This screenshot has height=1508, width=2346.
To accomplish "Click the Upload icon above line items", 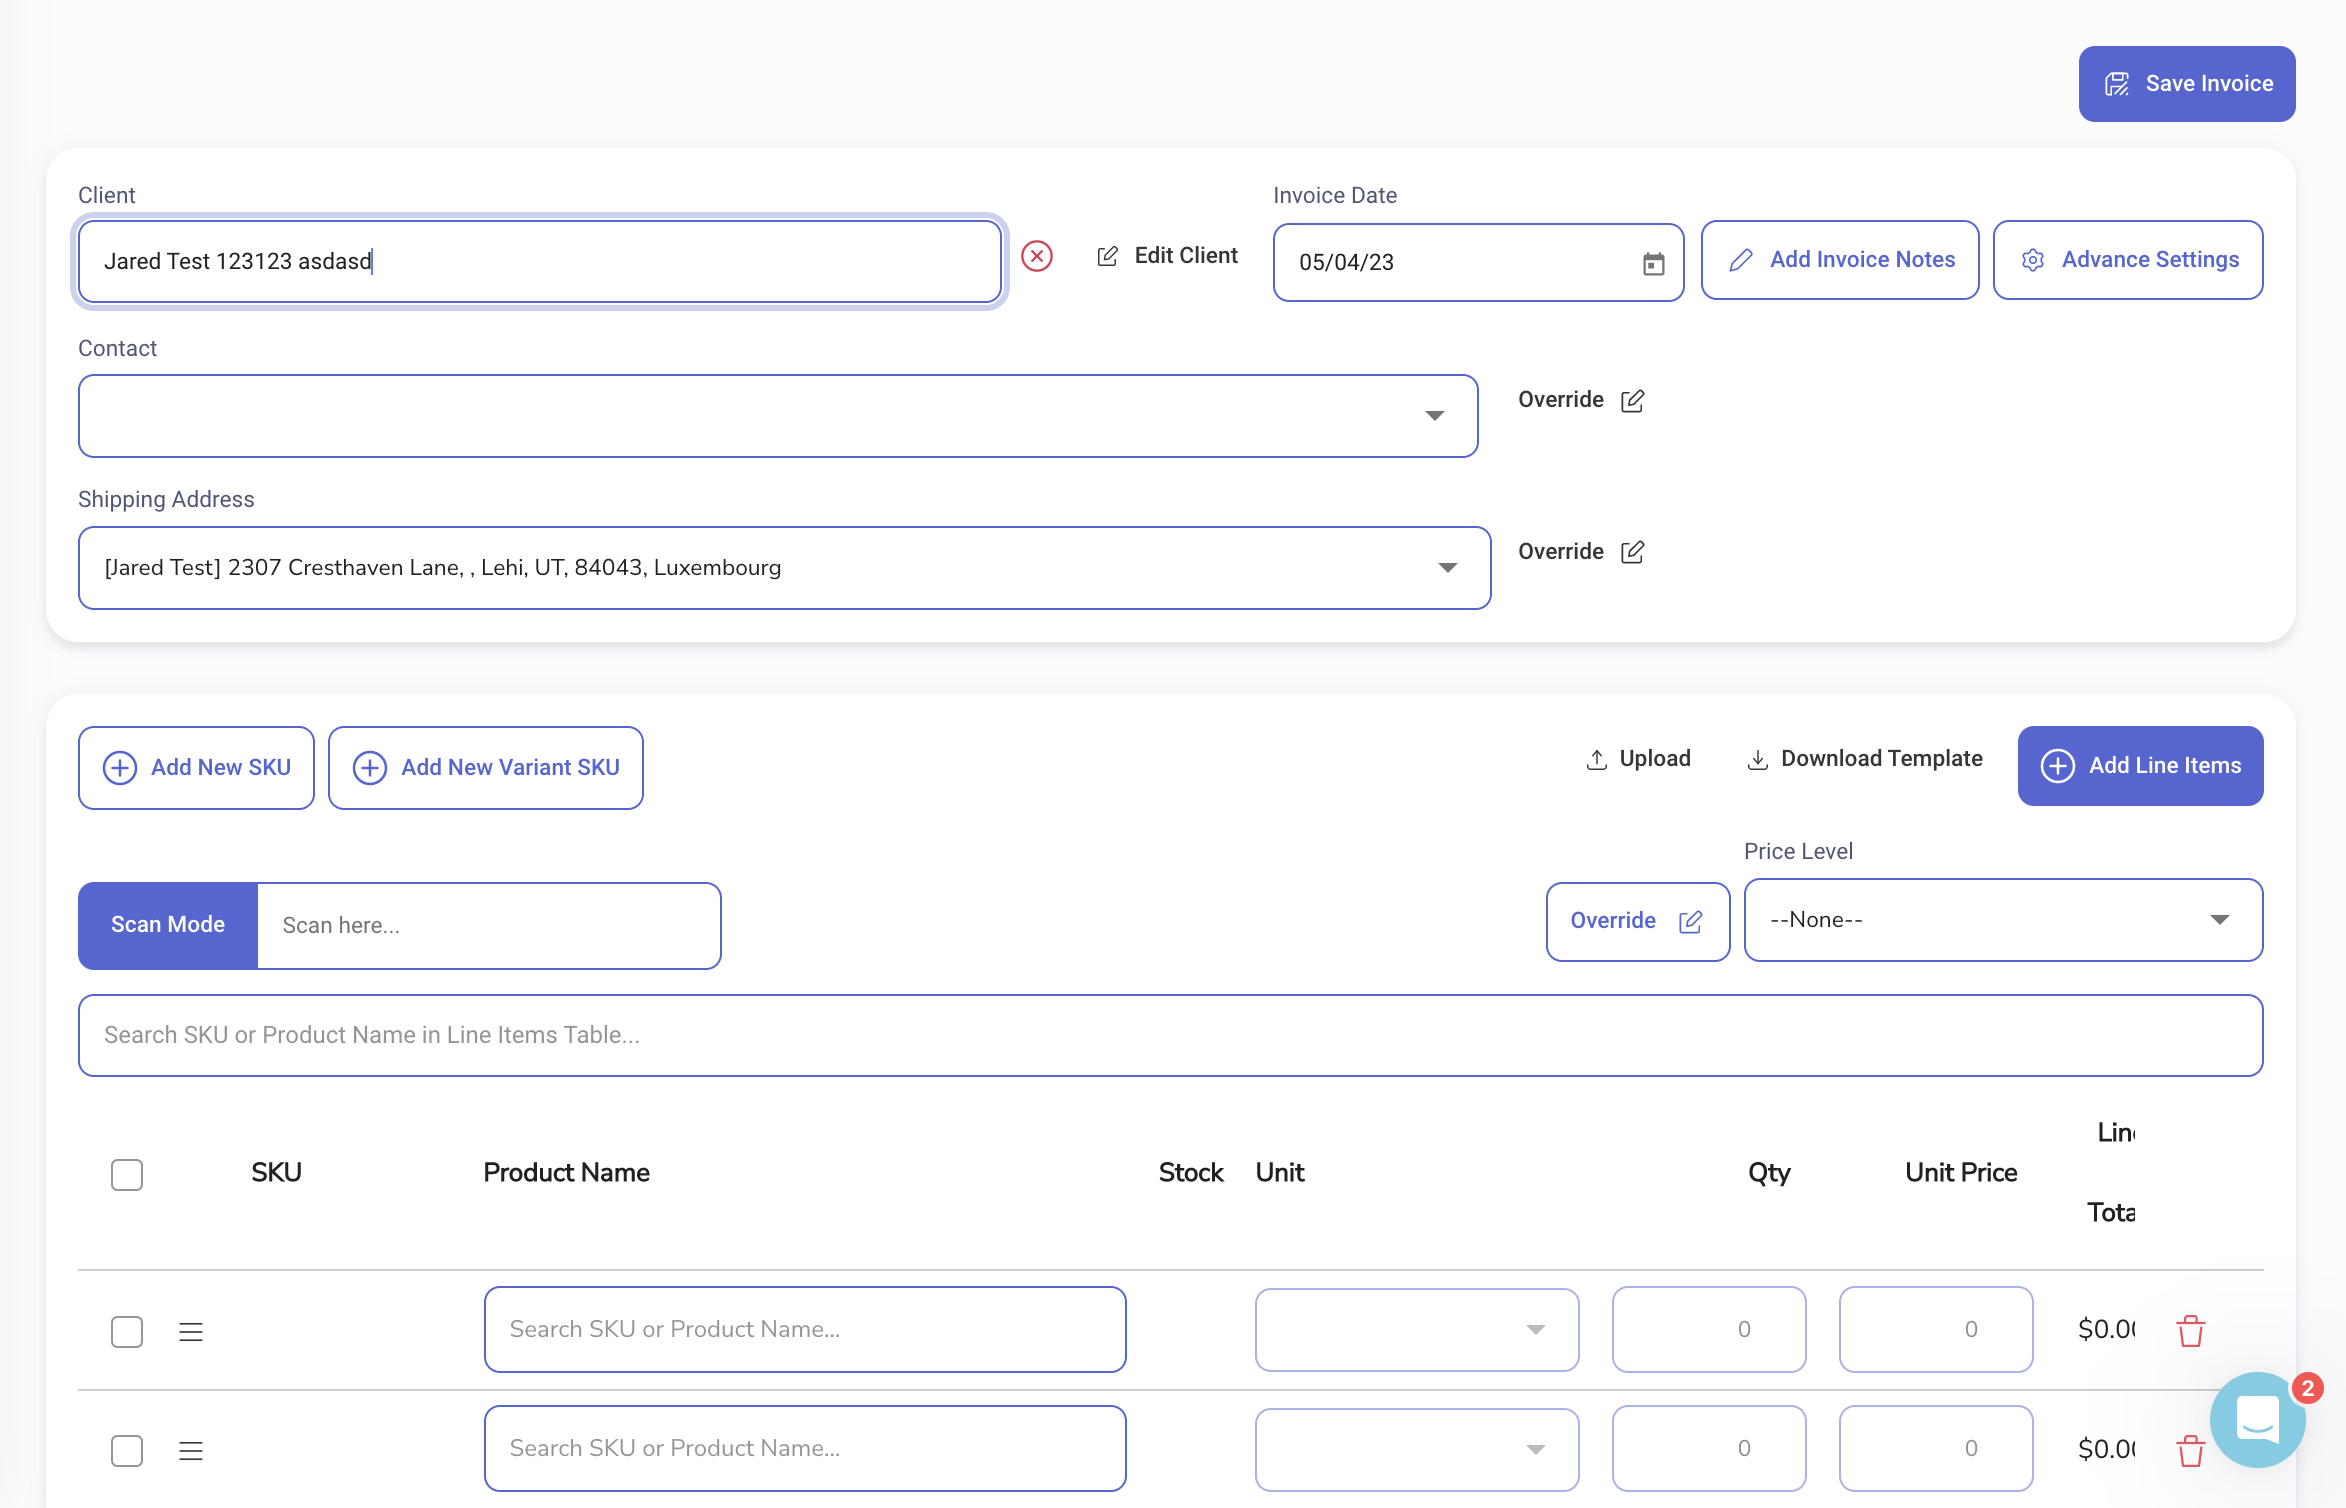I will [1598, 759].
